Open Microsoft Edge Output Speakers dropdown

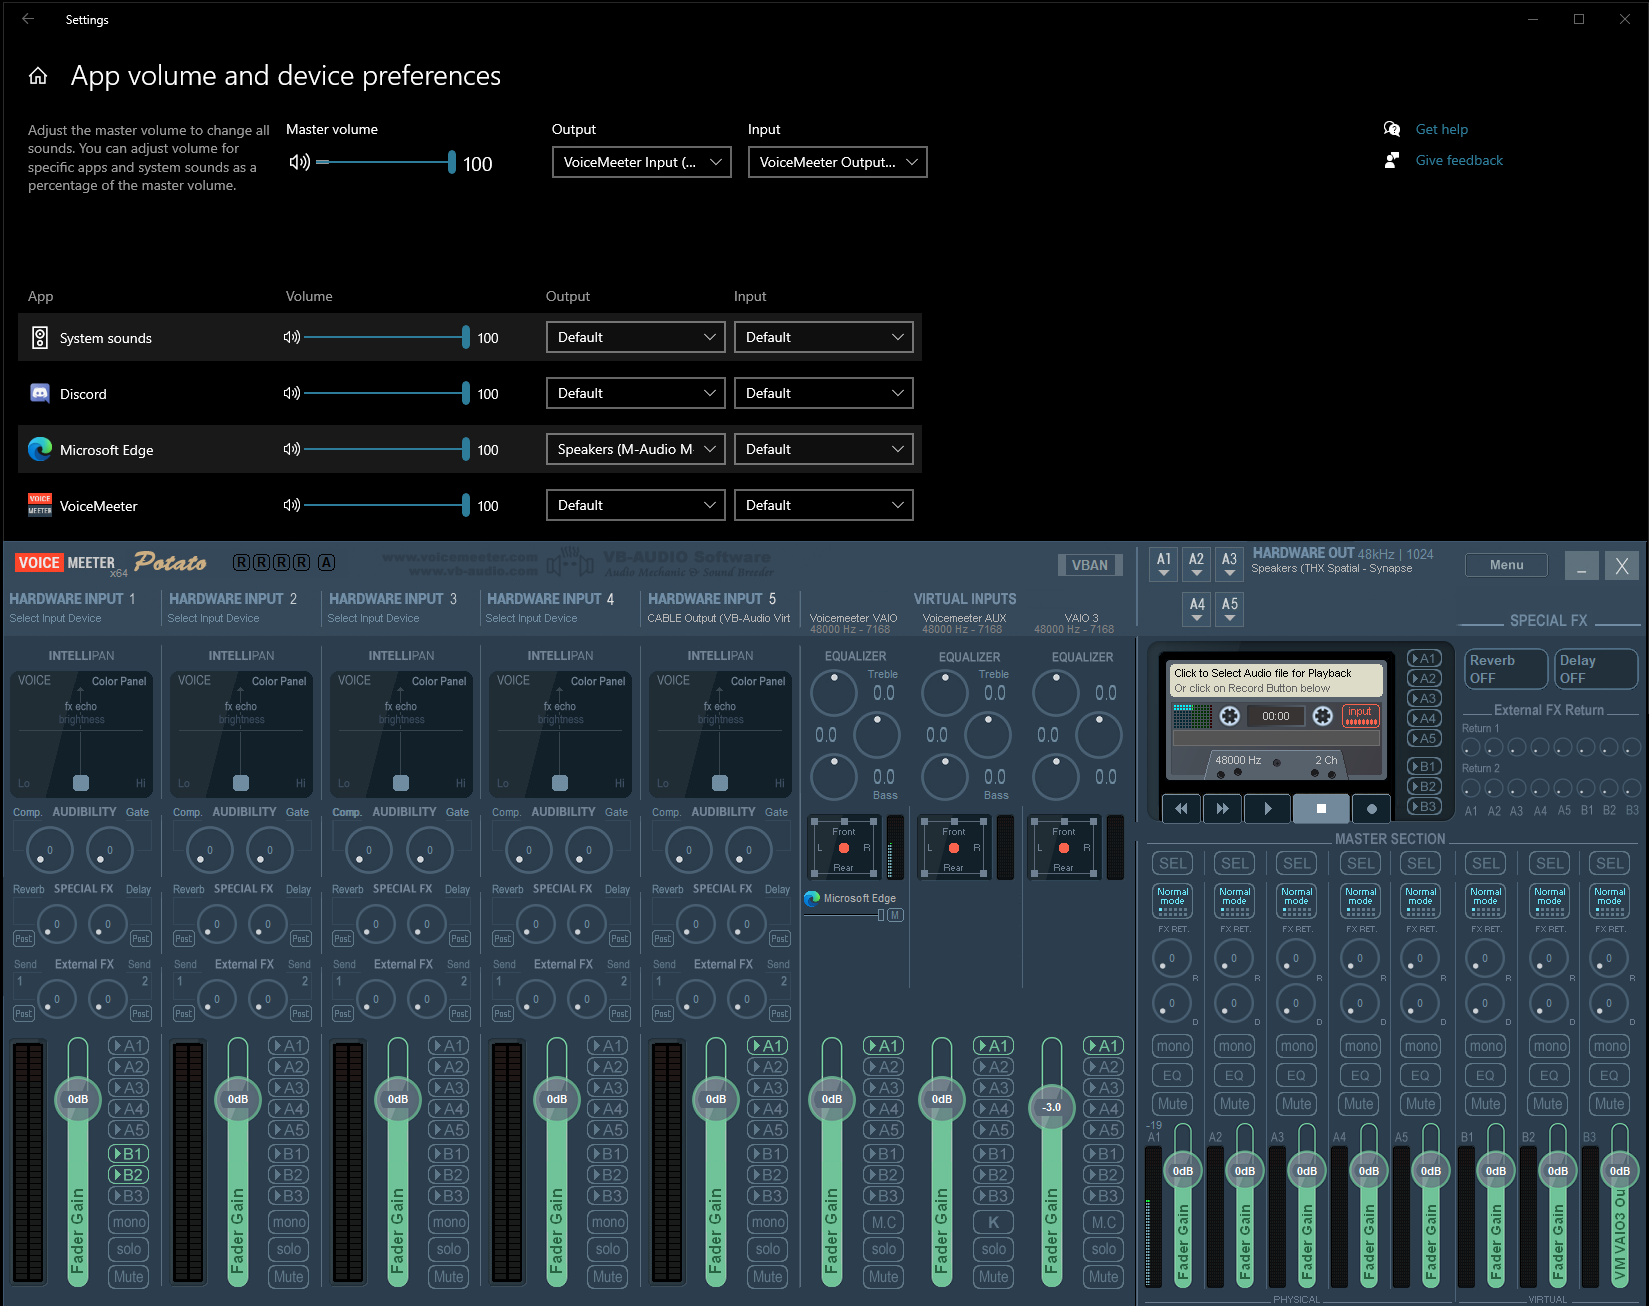[635, 449]
